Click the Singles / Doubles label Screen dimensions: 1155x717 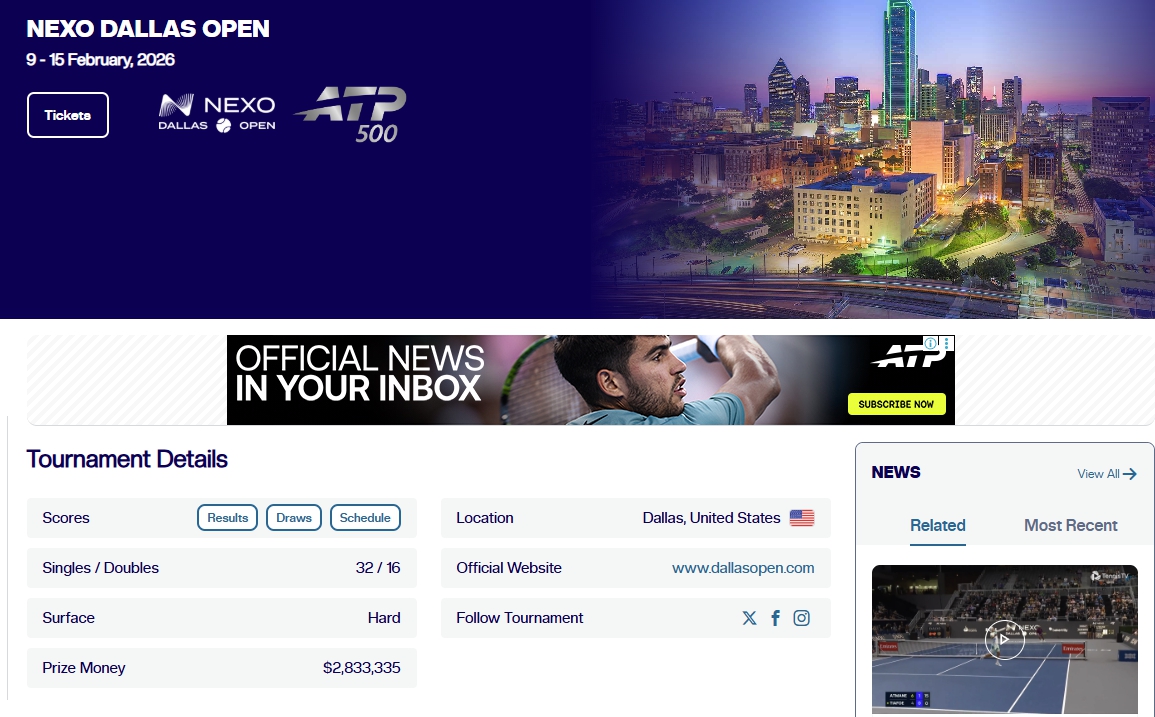[100, 568]
